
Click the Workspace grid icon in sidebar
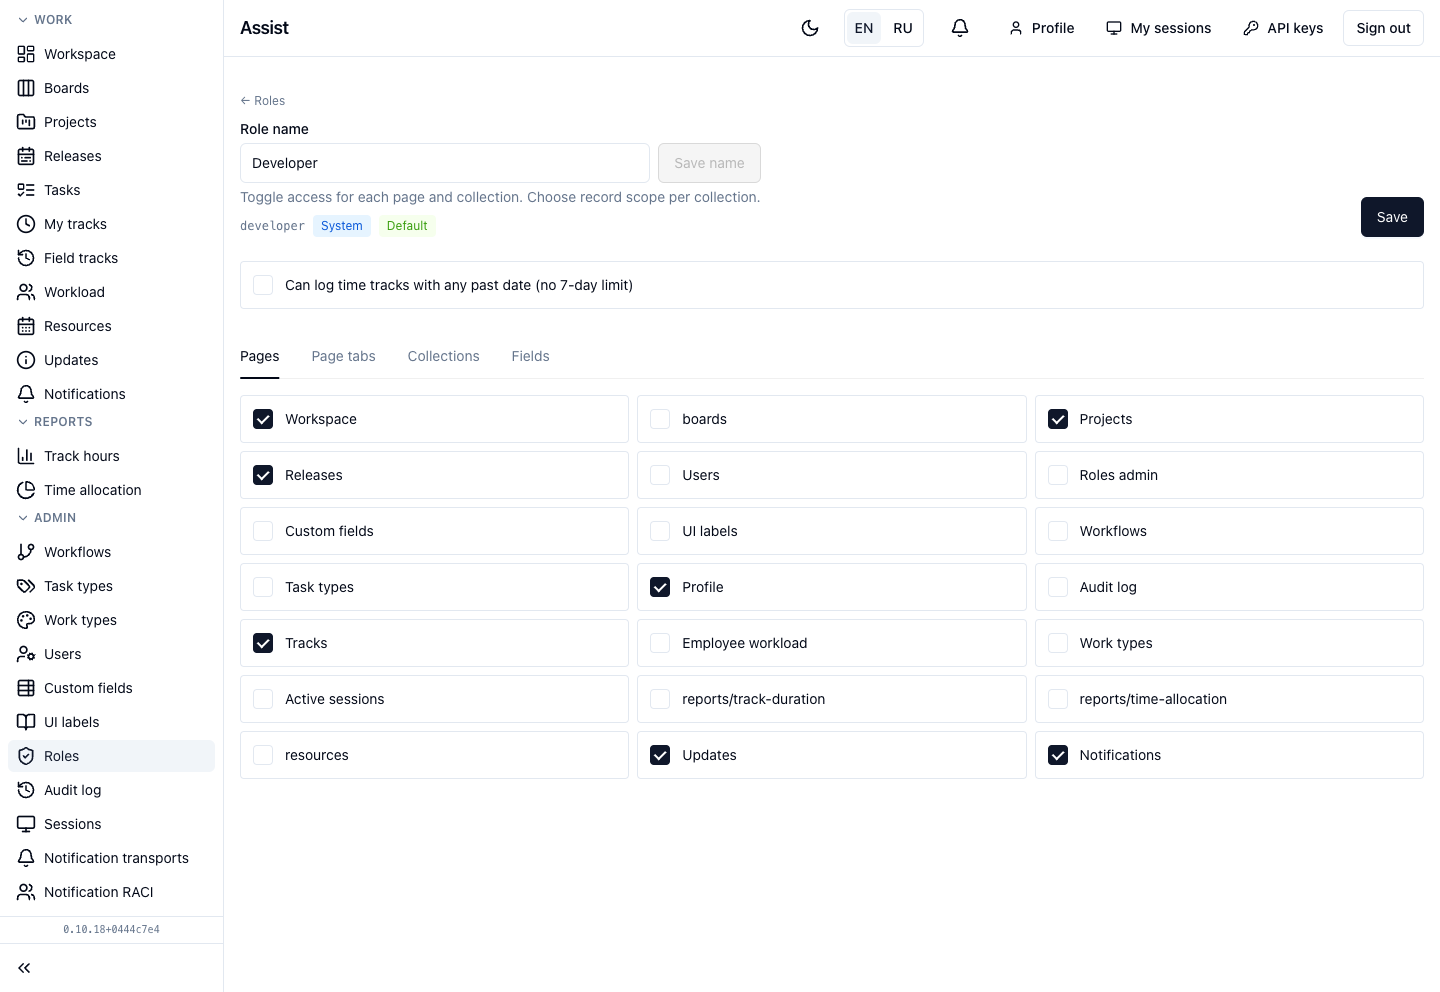pyautogui.click(x=26, y=54)
